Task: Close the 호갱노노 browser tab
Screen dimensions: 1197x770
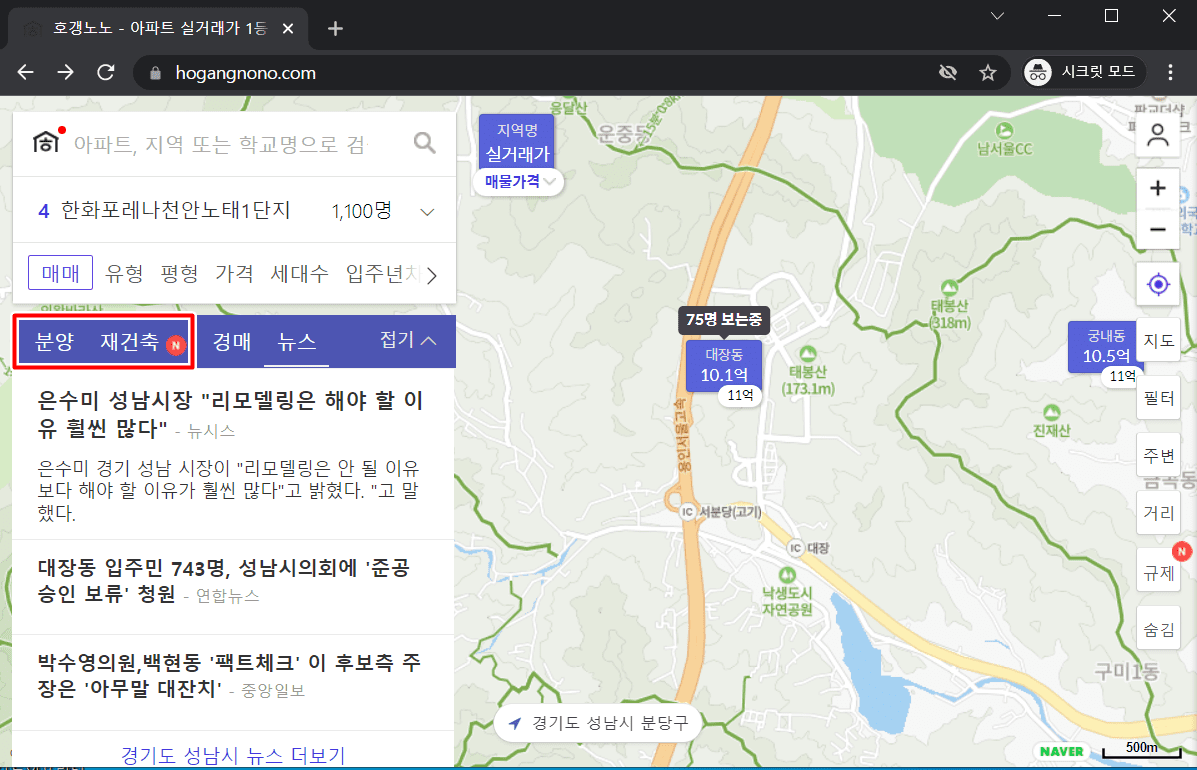Action: (288, 28)
